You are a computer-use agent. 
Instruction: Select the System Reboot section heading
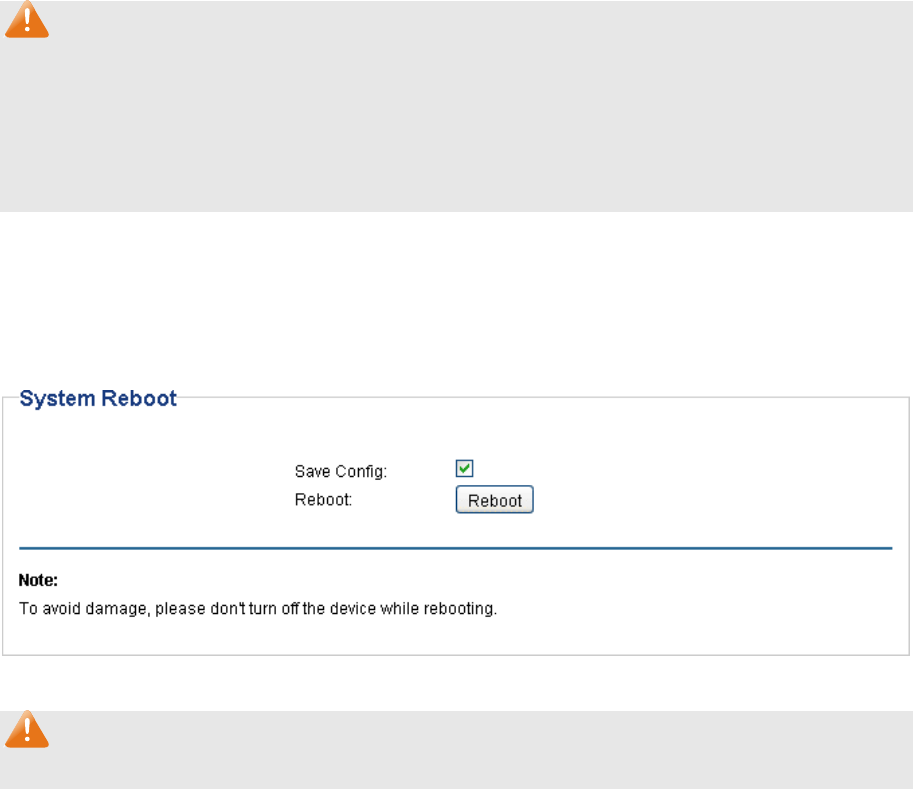click(x=98, y=398)
